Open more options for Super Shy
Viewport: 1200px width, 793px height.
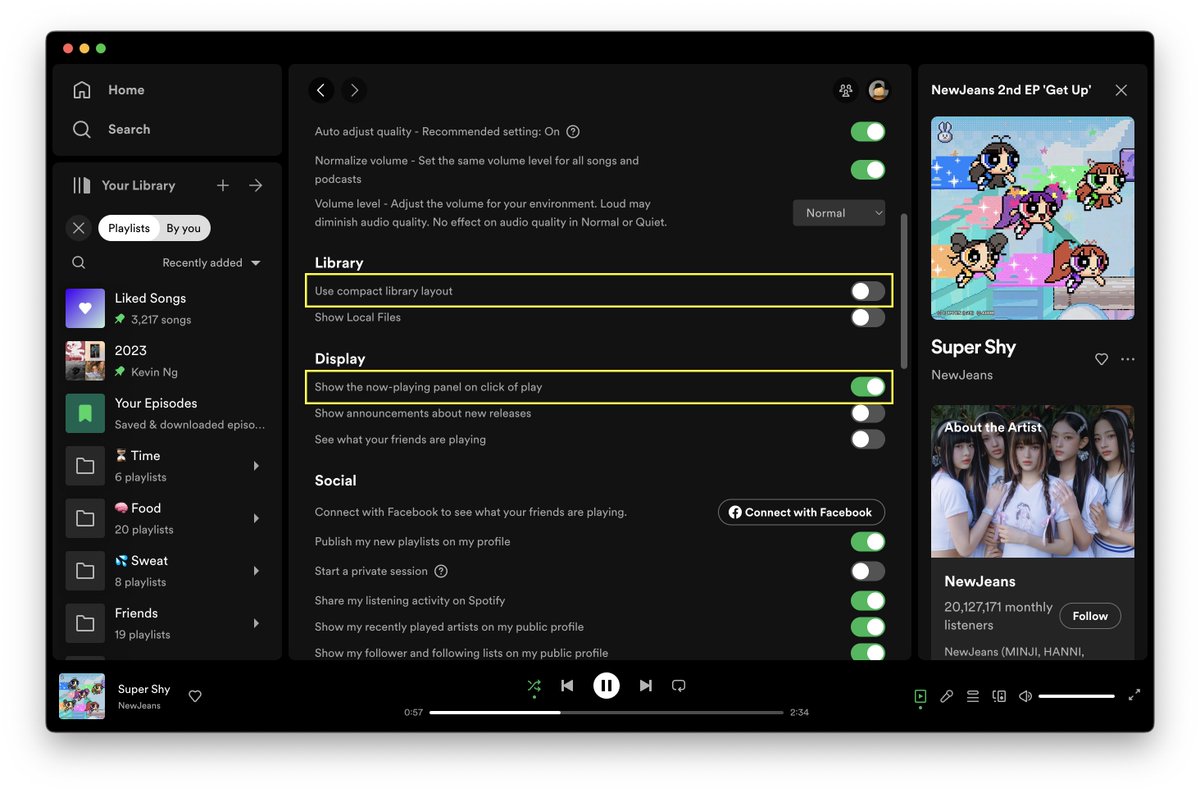click(x=1128, y=359)
